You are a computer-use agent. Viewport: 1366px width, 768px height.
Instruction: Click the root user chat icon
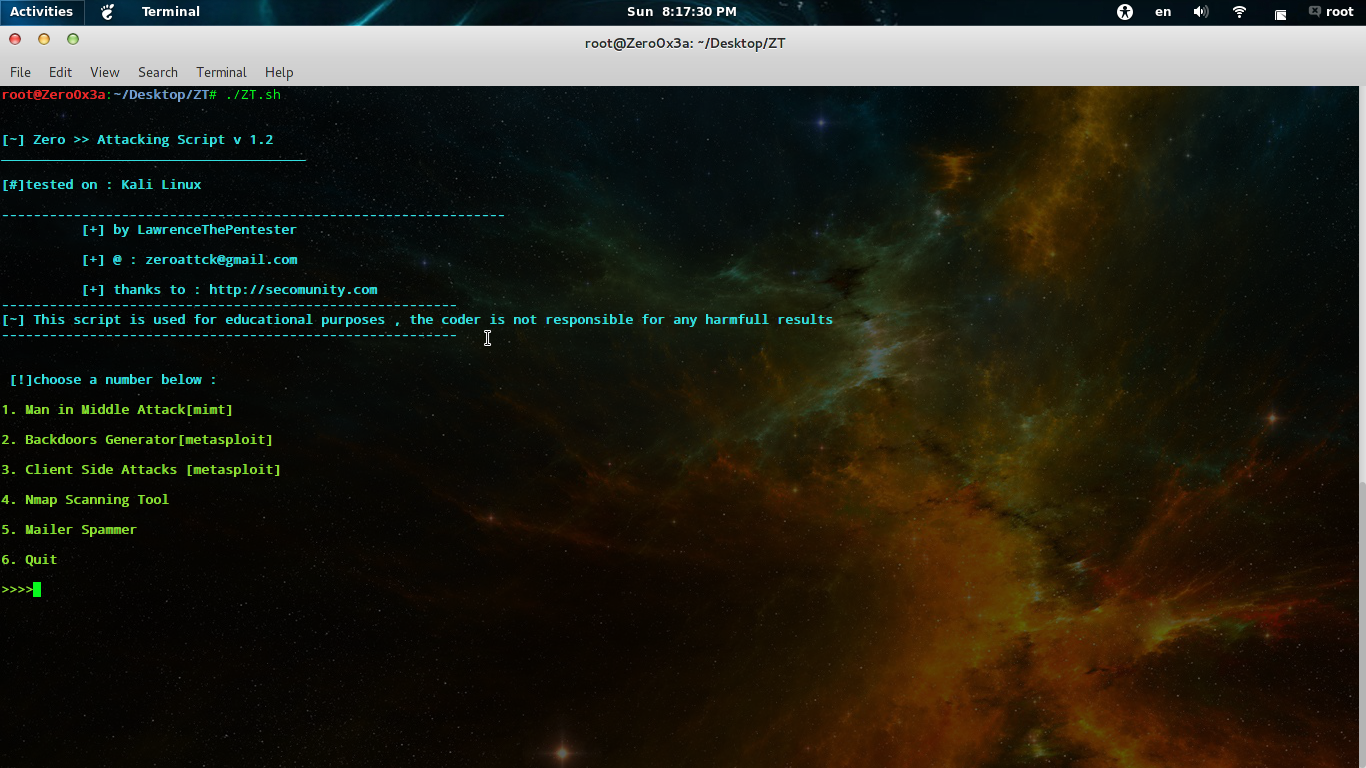point(1315,12)
